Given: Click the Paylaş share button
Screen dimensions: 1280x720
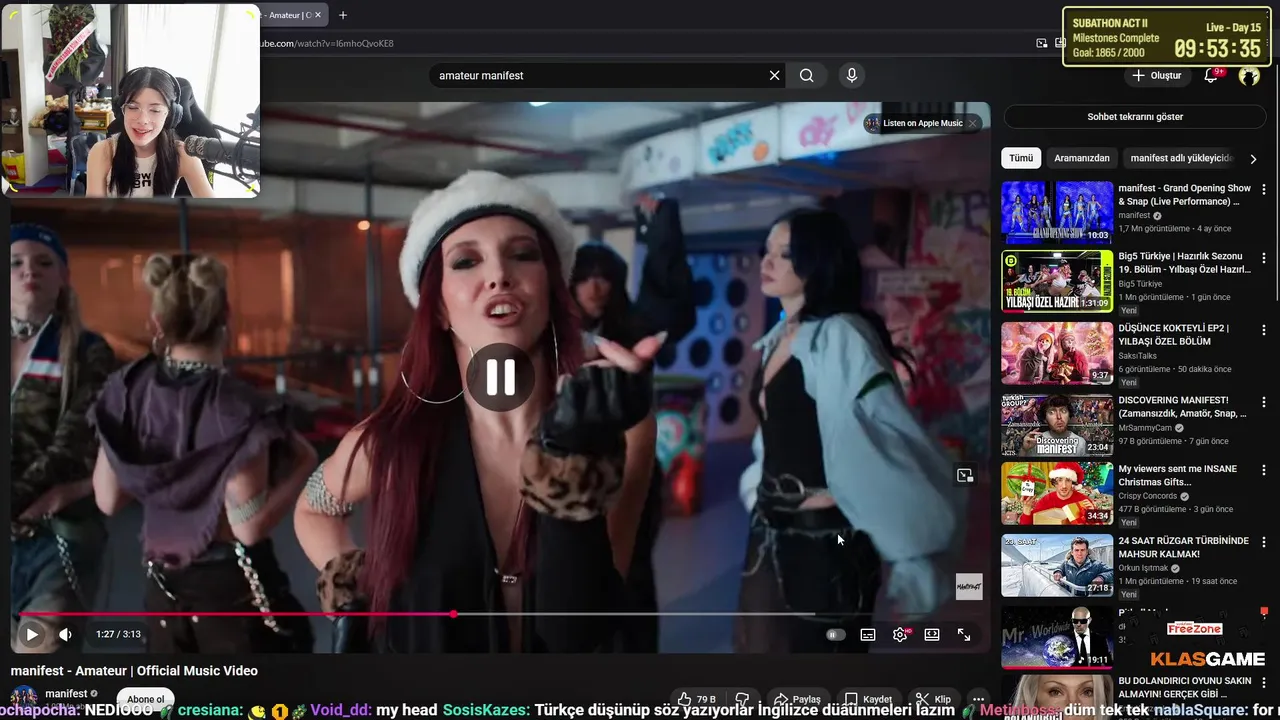Looking at the screenshot, I should coord(797,699).
